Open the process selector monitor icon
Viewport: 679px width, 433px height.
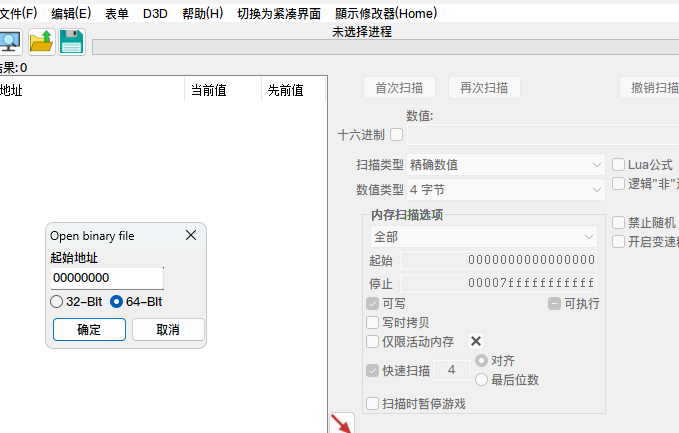point(10,42)
